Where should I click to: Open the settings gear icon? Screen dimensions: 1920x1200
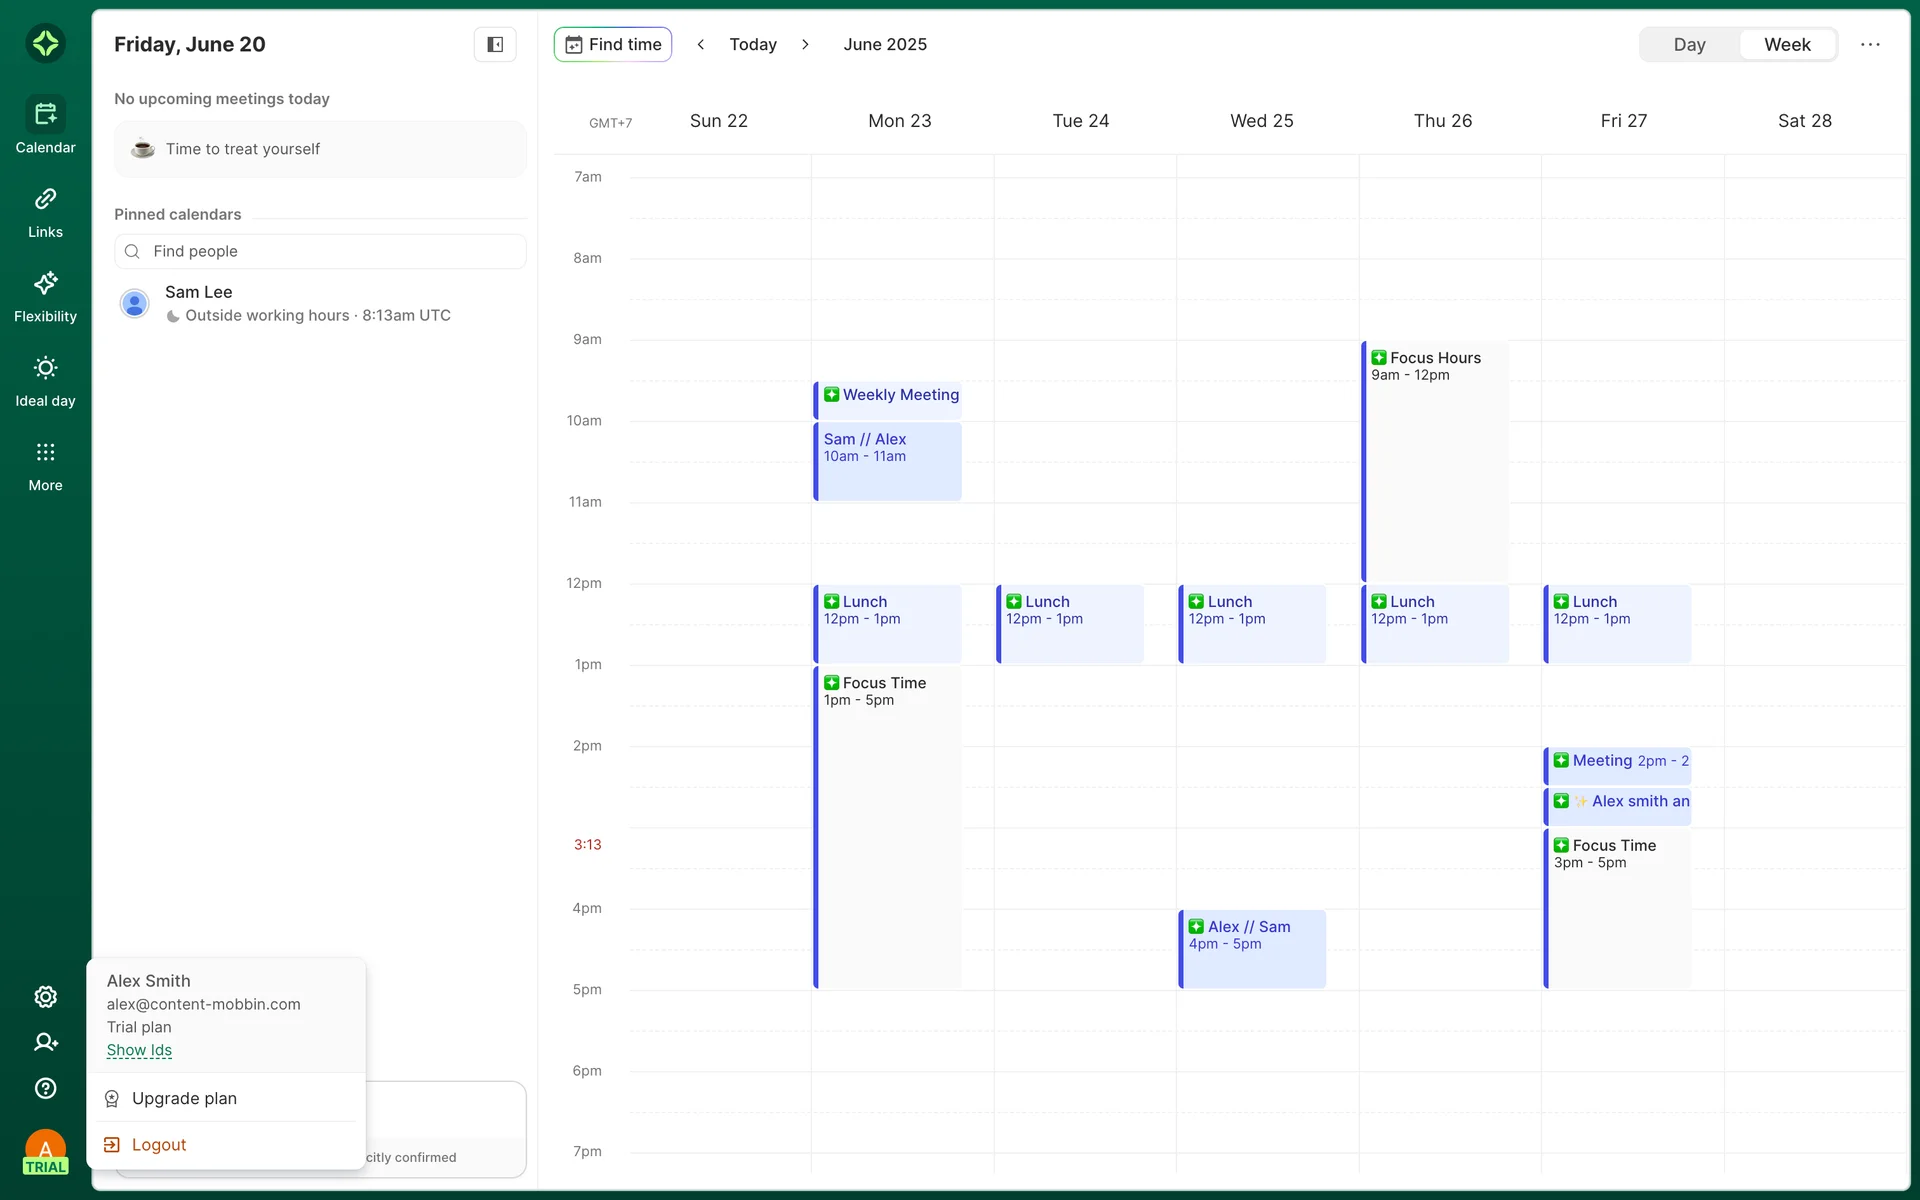point(45,997)
